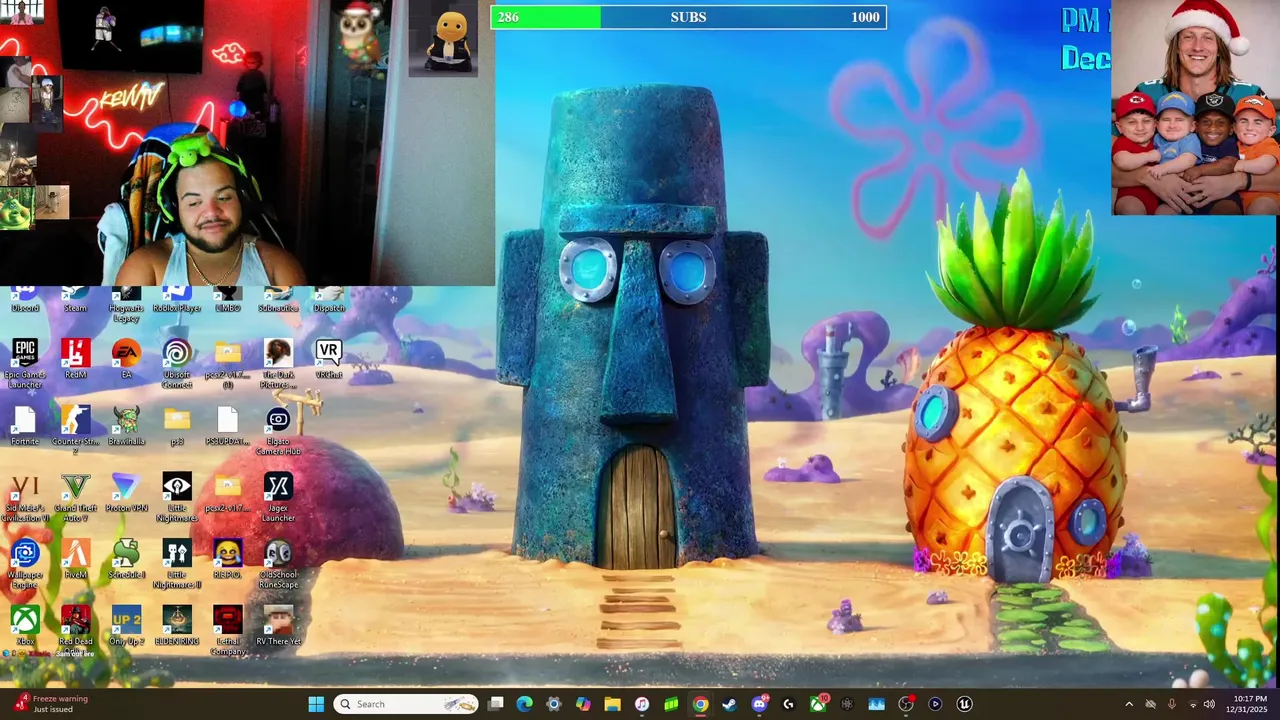Open the Xbox desktop shortcut

coord(25,626)
